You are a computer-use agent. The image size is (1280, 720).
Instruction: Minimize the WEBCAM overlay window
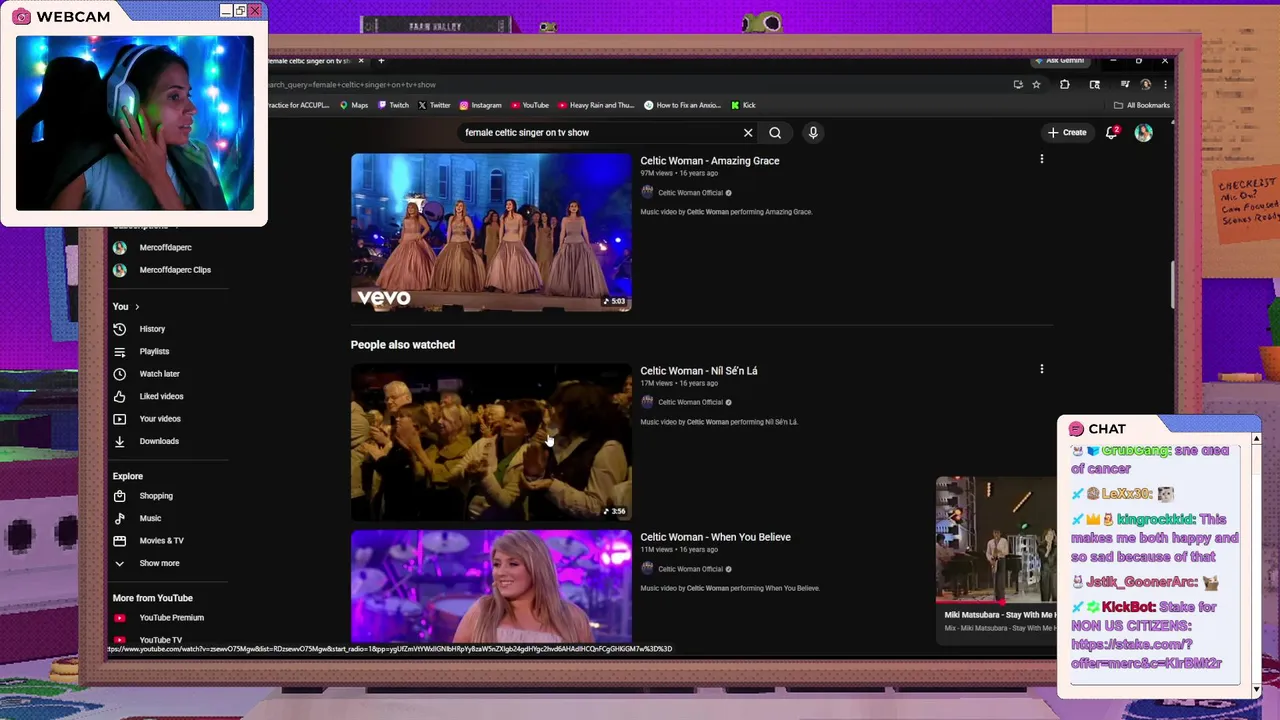tap(226, 11)
